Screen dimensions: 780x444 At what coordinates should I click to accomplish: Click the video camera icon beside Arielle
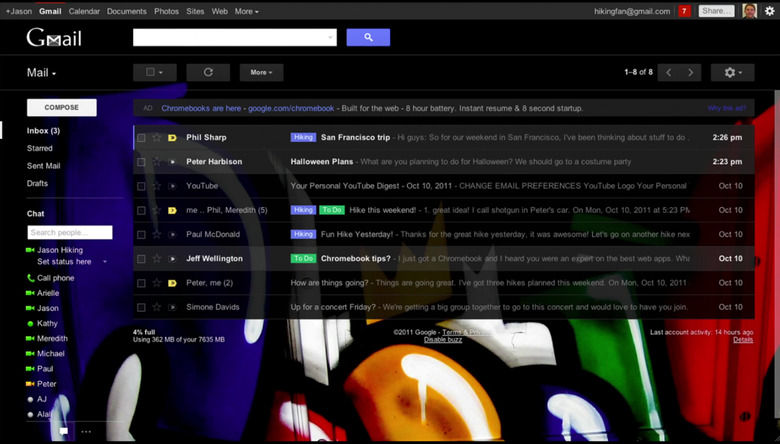(30, 293)
